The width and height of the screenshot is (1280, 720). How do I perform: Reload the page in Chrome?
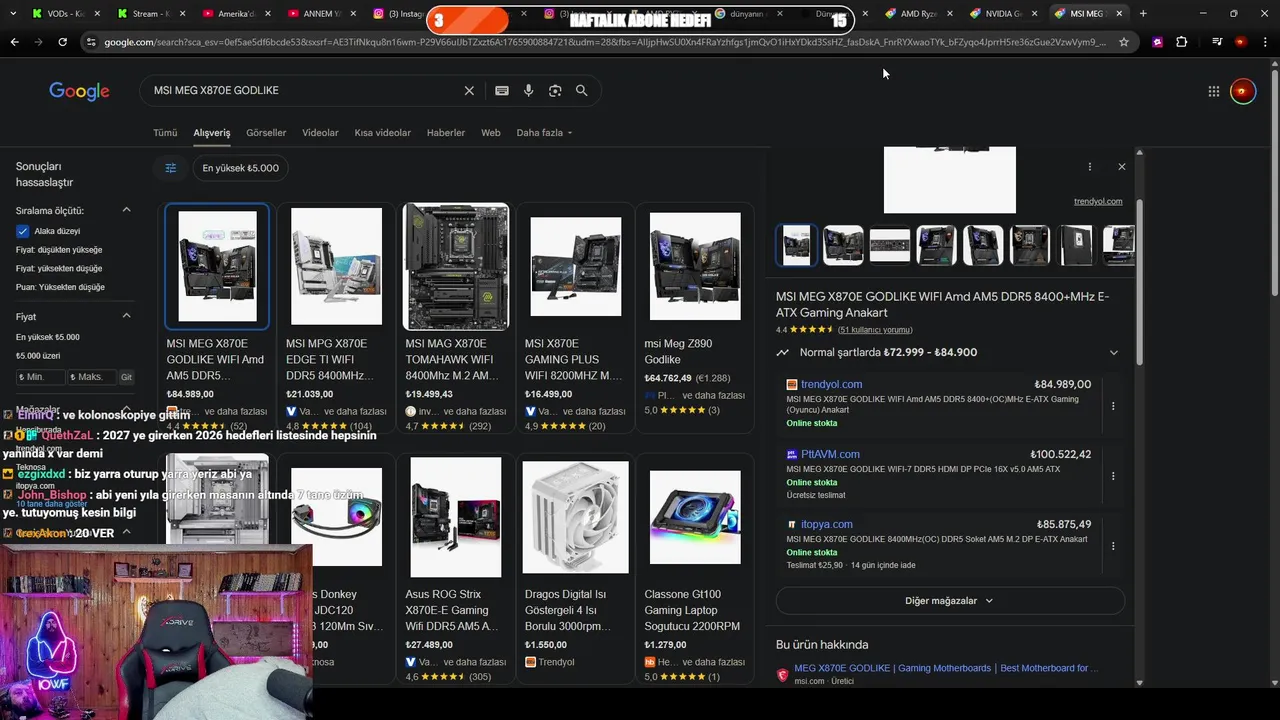(x=62, y=42)
